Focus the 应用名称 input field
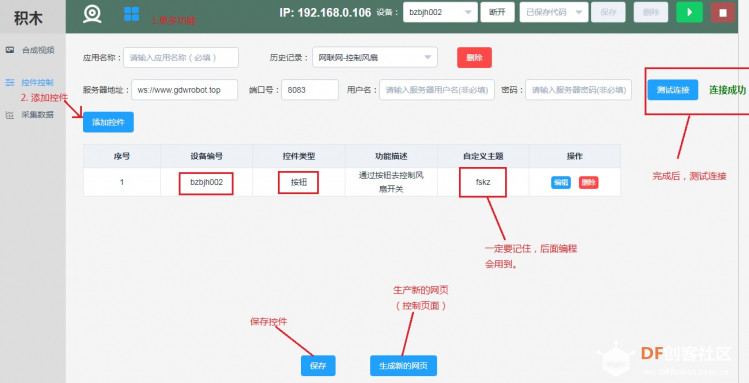The image size is (749, 383). click(181, 57)
